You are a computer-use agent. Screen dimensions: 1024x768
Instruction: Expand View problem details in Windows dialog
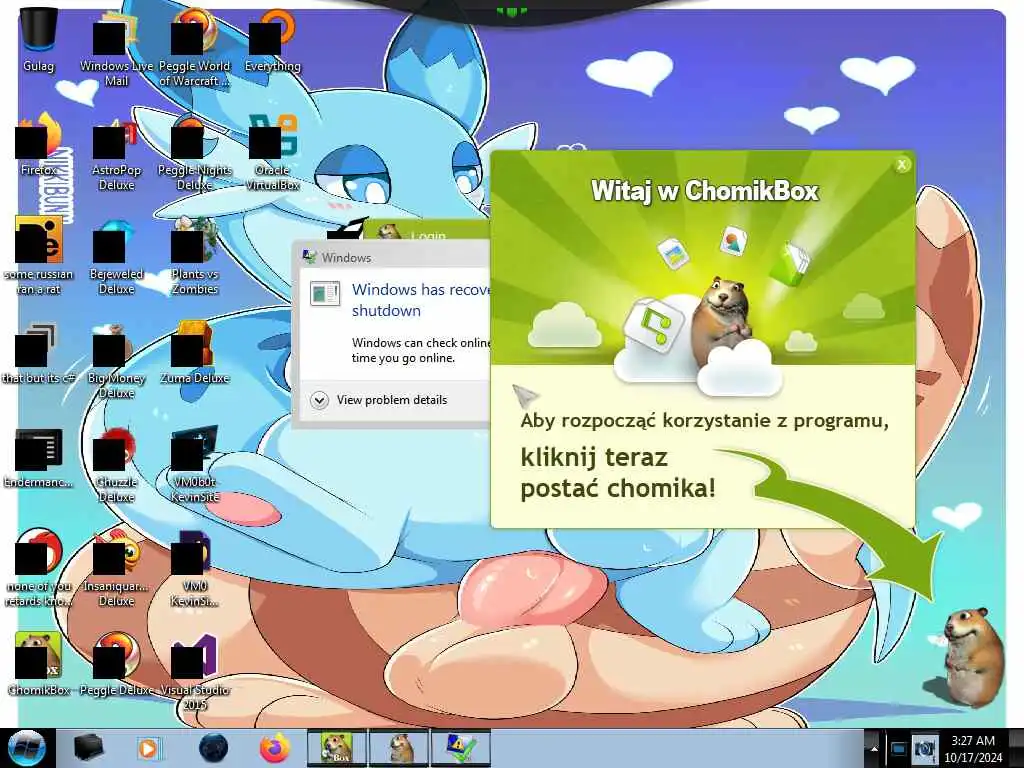click(379, 400)
